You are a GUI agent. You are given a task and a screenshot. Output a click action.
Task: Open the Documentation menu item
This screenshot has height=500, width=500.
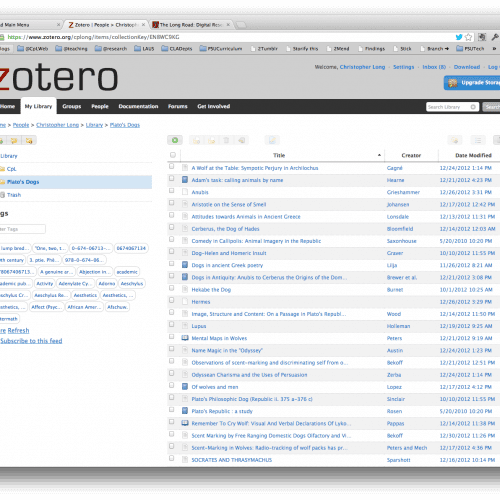tap(138, 106)
